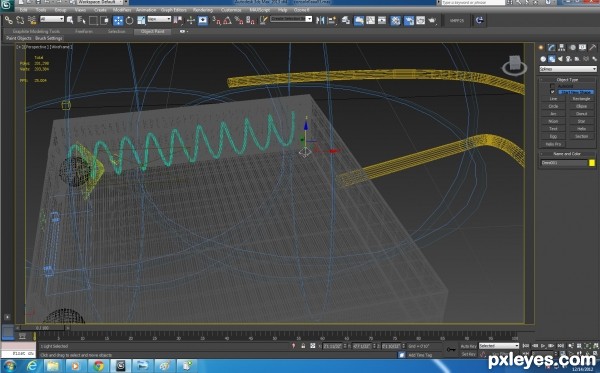Open the Select by Name tool
This screenshot has height=373, width=600.
(82, 20)
